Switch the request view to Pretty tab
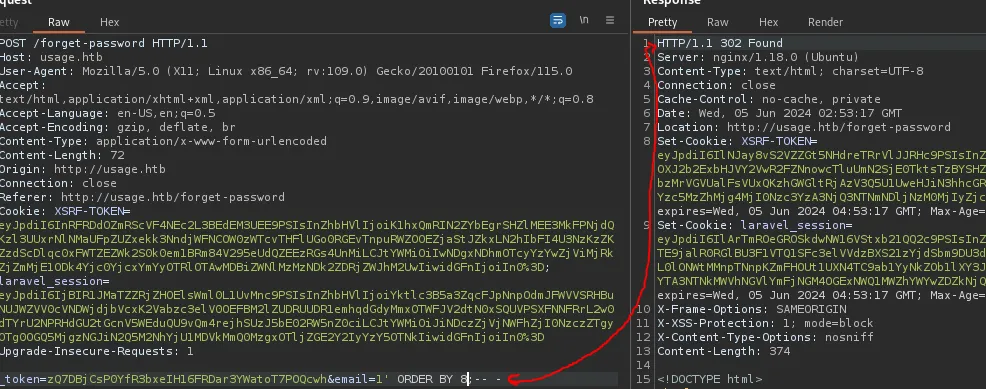 pos(9,22)
